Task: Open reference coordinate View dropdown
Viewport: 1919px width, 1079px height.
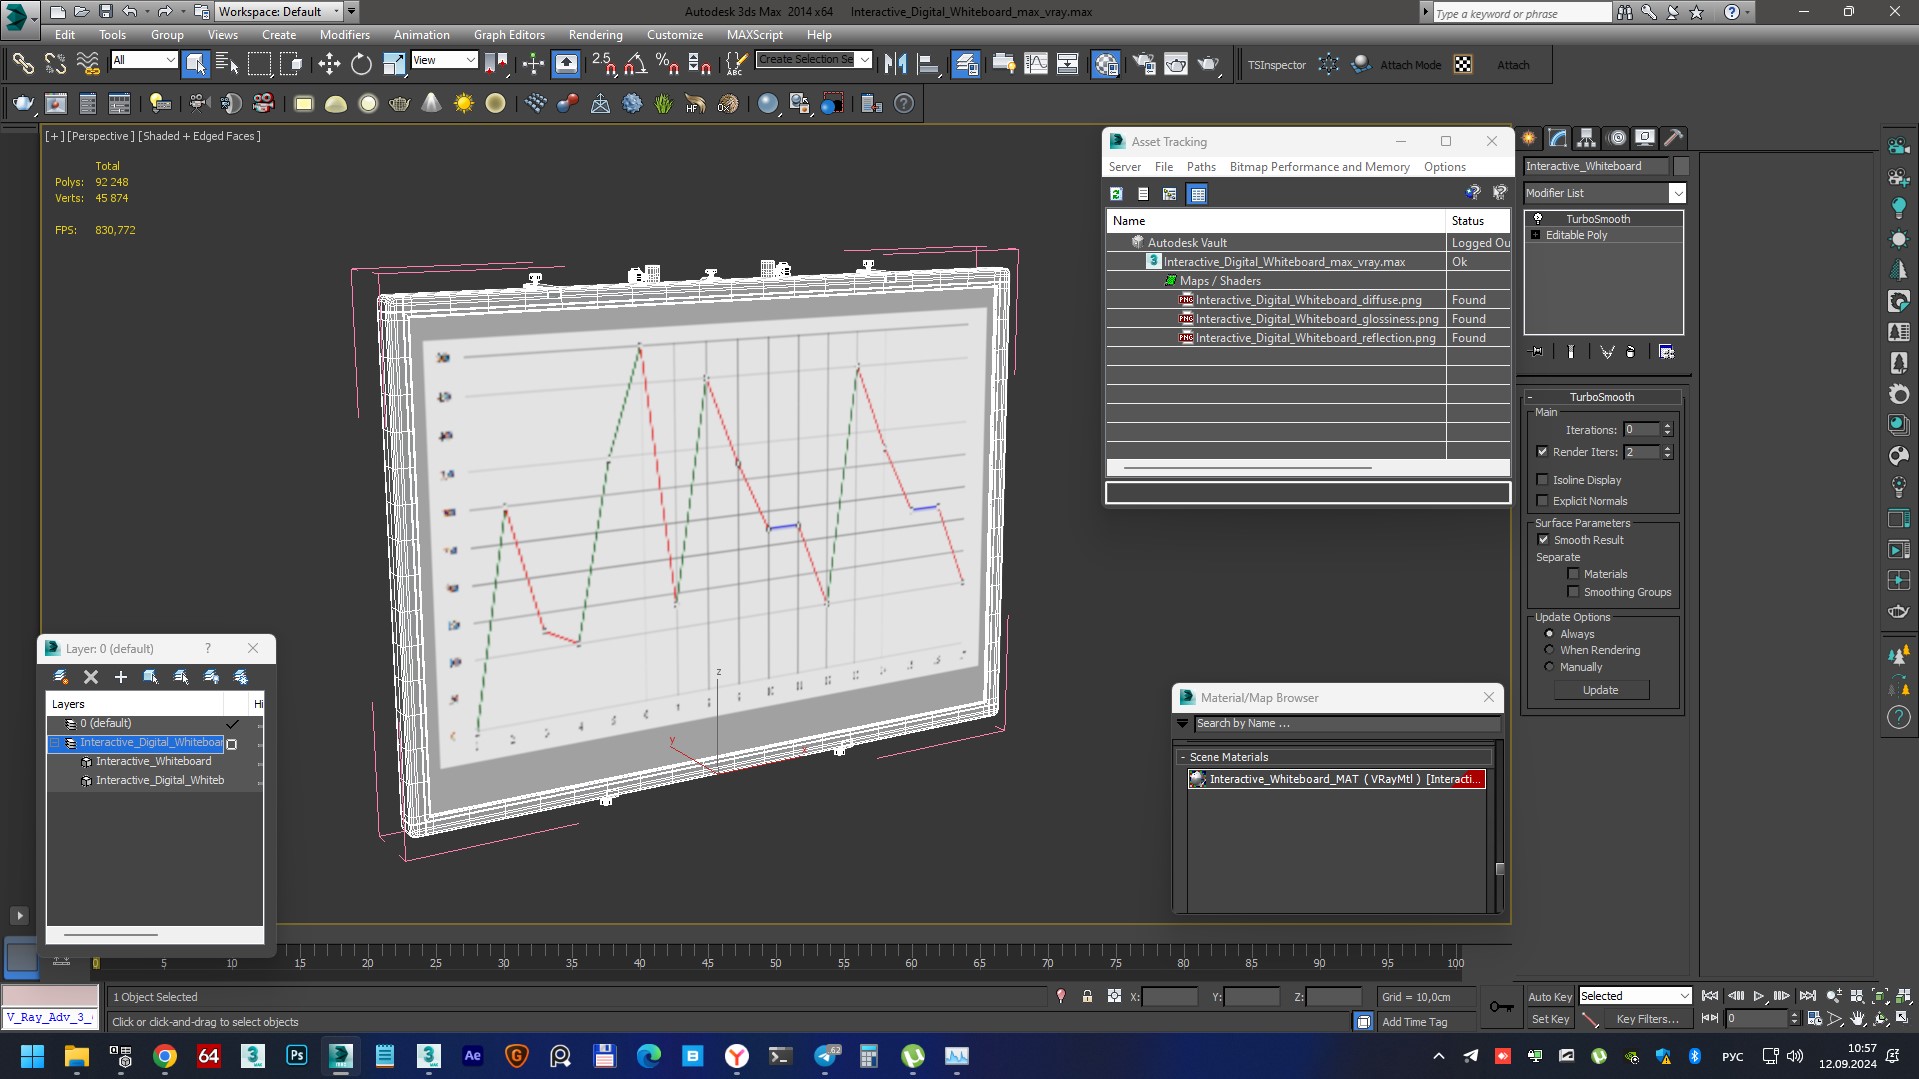Action: pyautogui.click(x=444, y=60)
